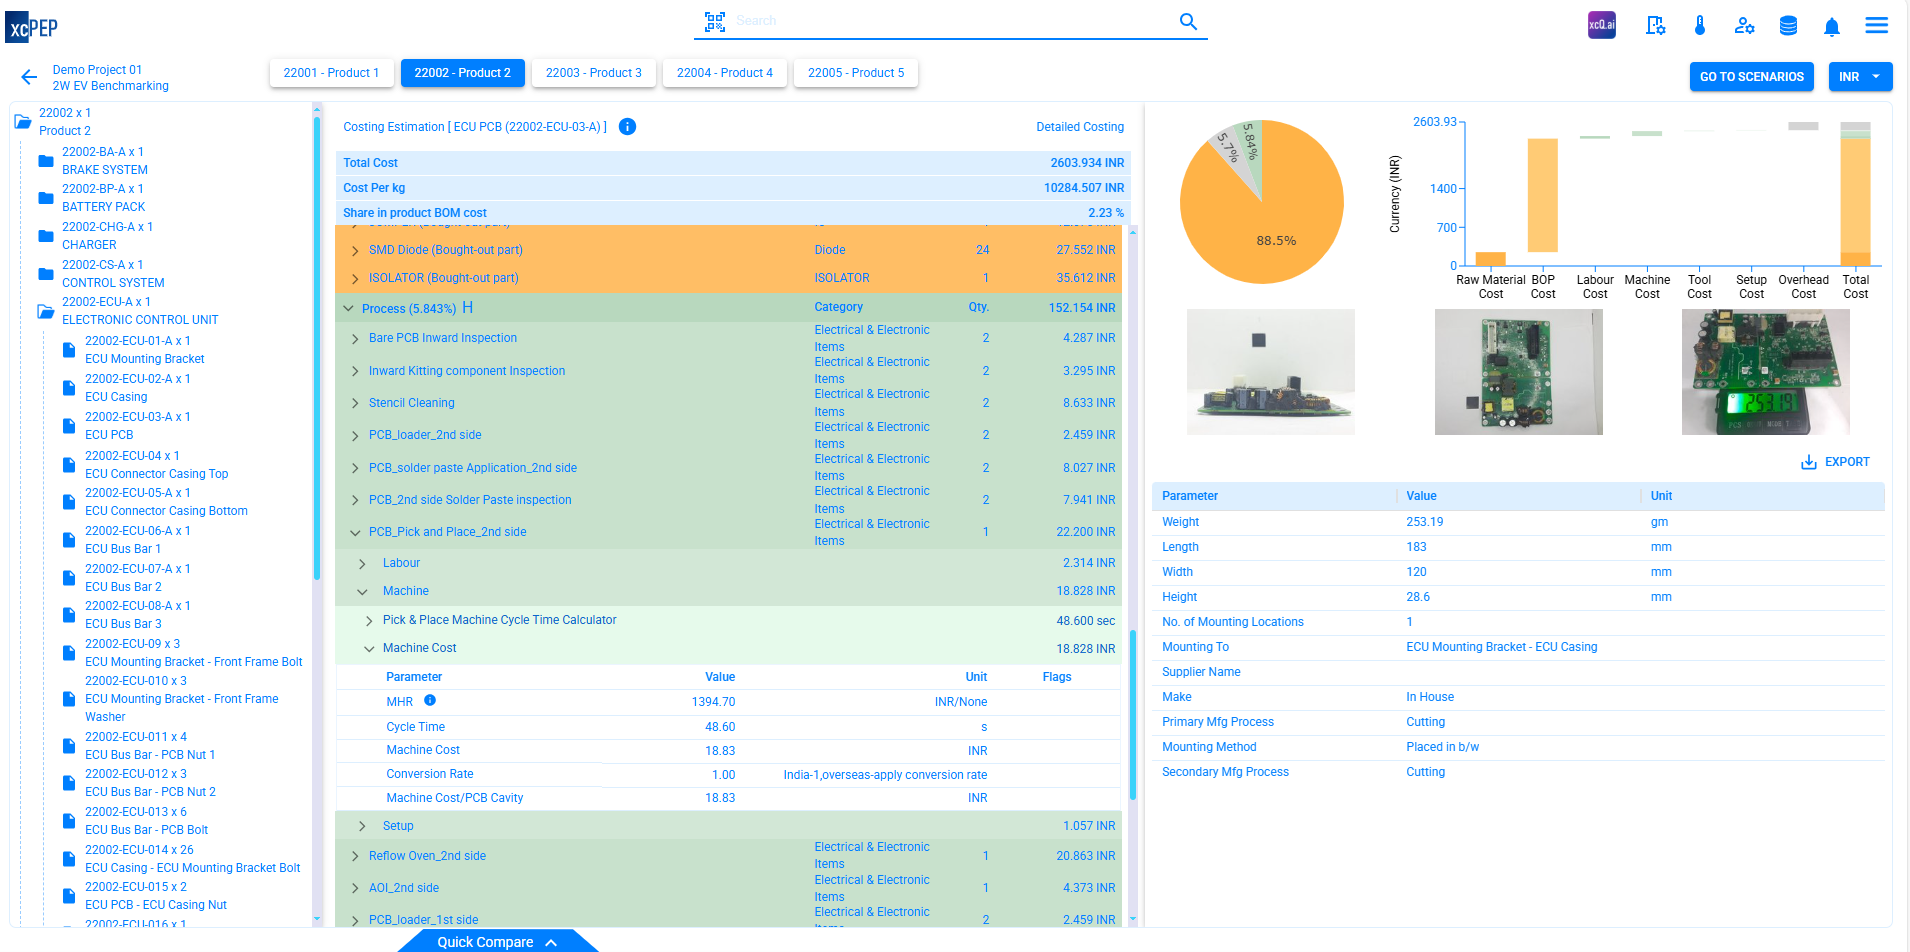Click the GO TO SCENARIOS button

coord(1751,77)
